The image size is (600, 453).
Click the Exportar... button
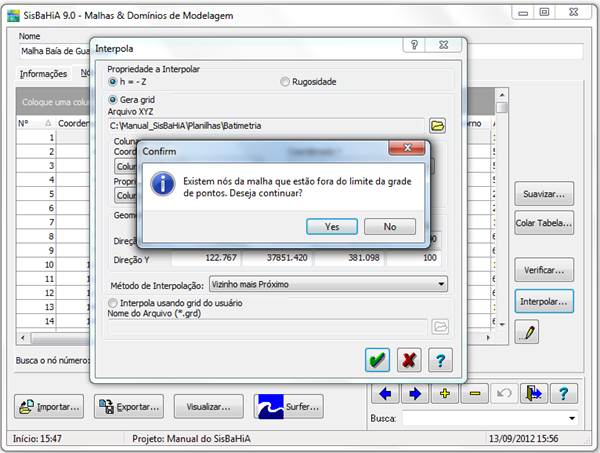(129, 407)
